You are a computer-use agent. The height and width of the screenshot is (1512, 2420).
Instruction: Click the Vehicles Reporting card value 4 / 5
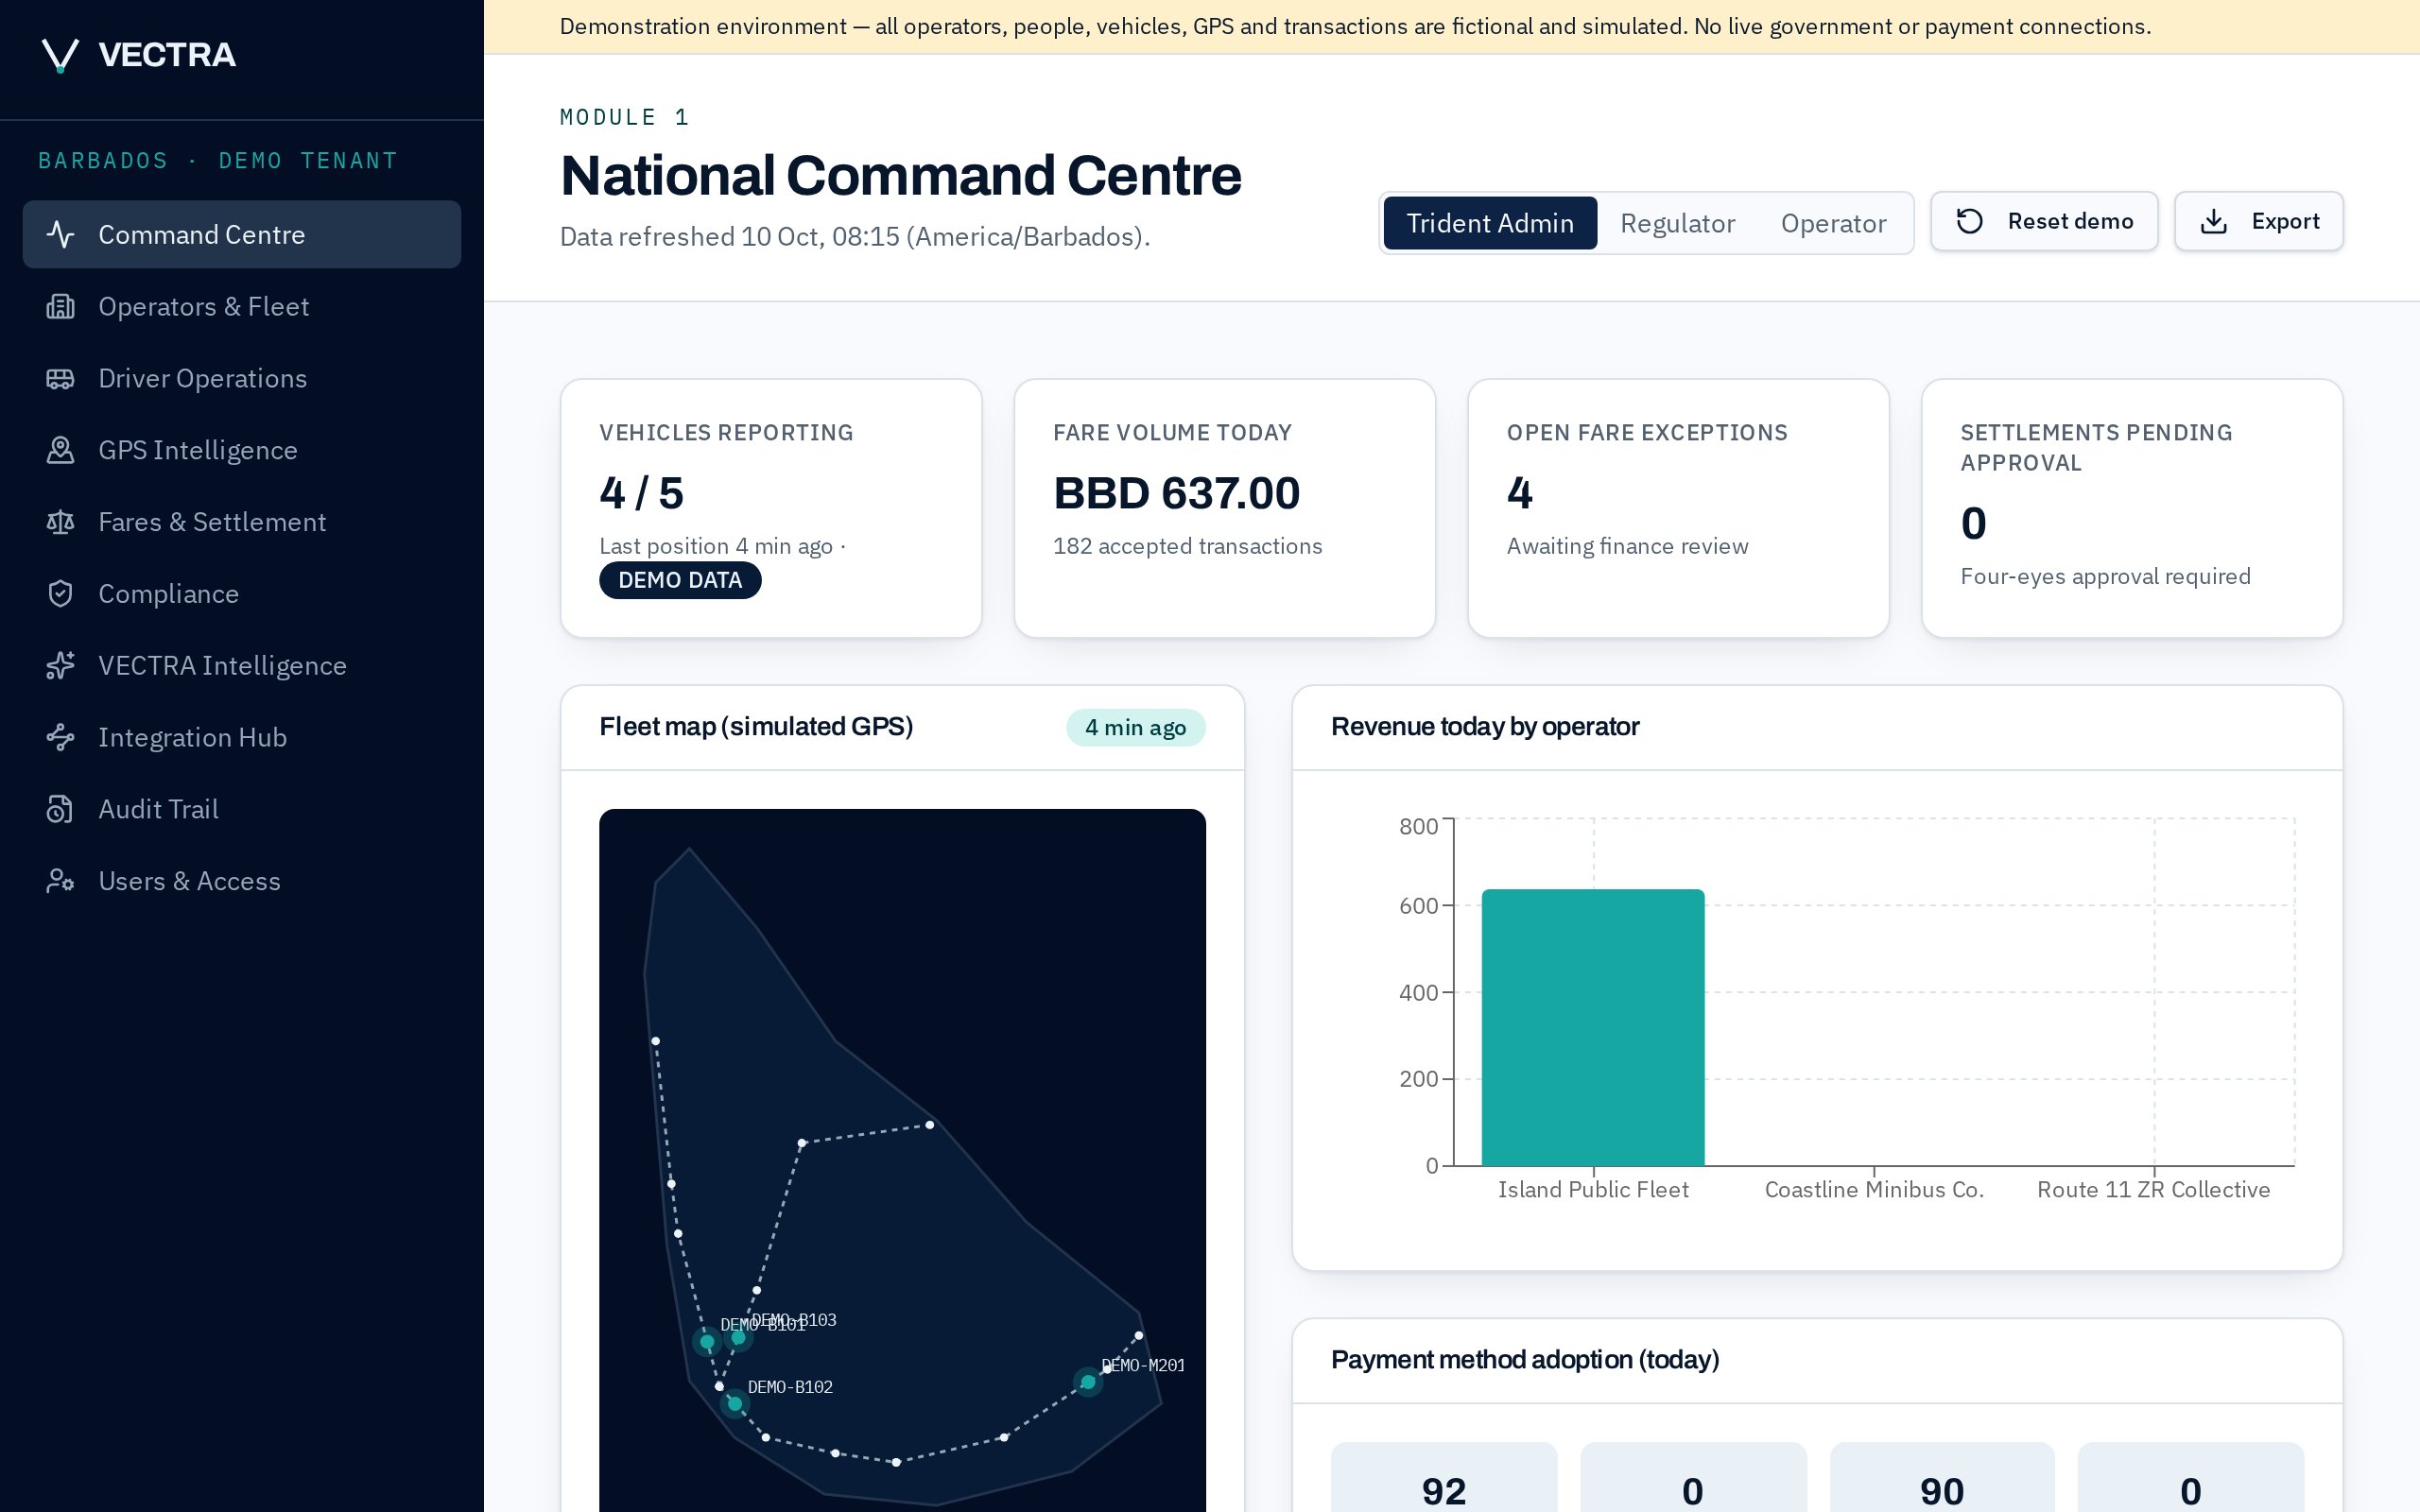(x=642, y=493)
